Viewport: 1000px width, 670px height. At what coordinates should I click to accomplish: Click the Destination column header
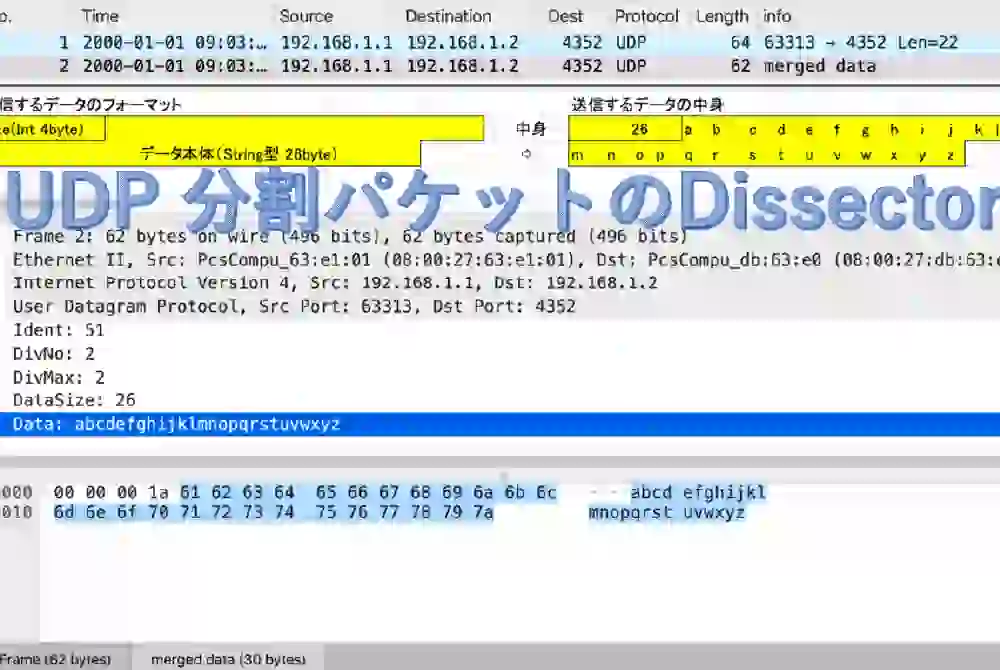pyautogui.click(x=448, y=16)
